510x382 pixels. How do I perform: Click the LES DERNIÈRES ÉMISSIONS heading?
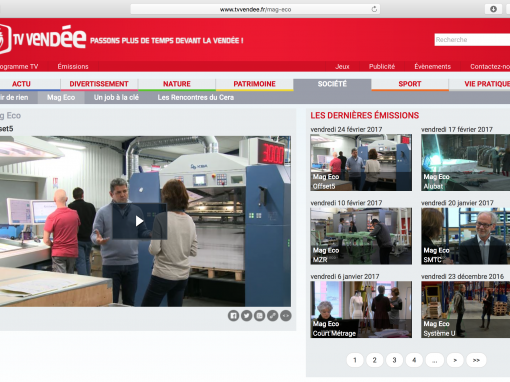(x=365, y=115)
